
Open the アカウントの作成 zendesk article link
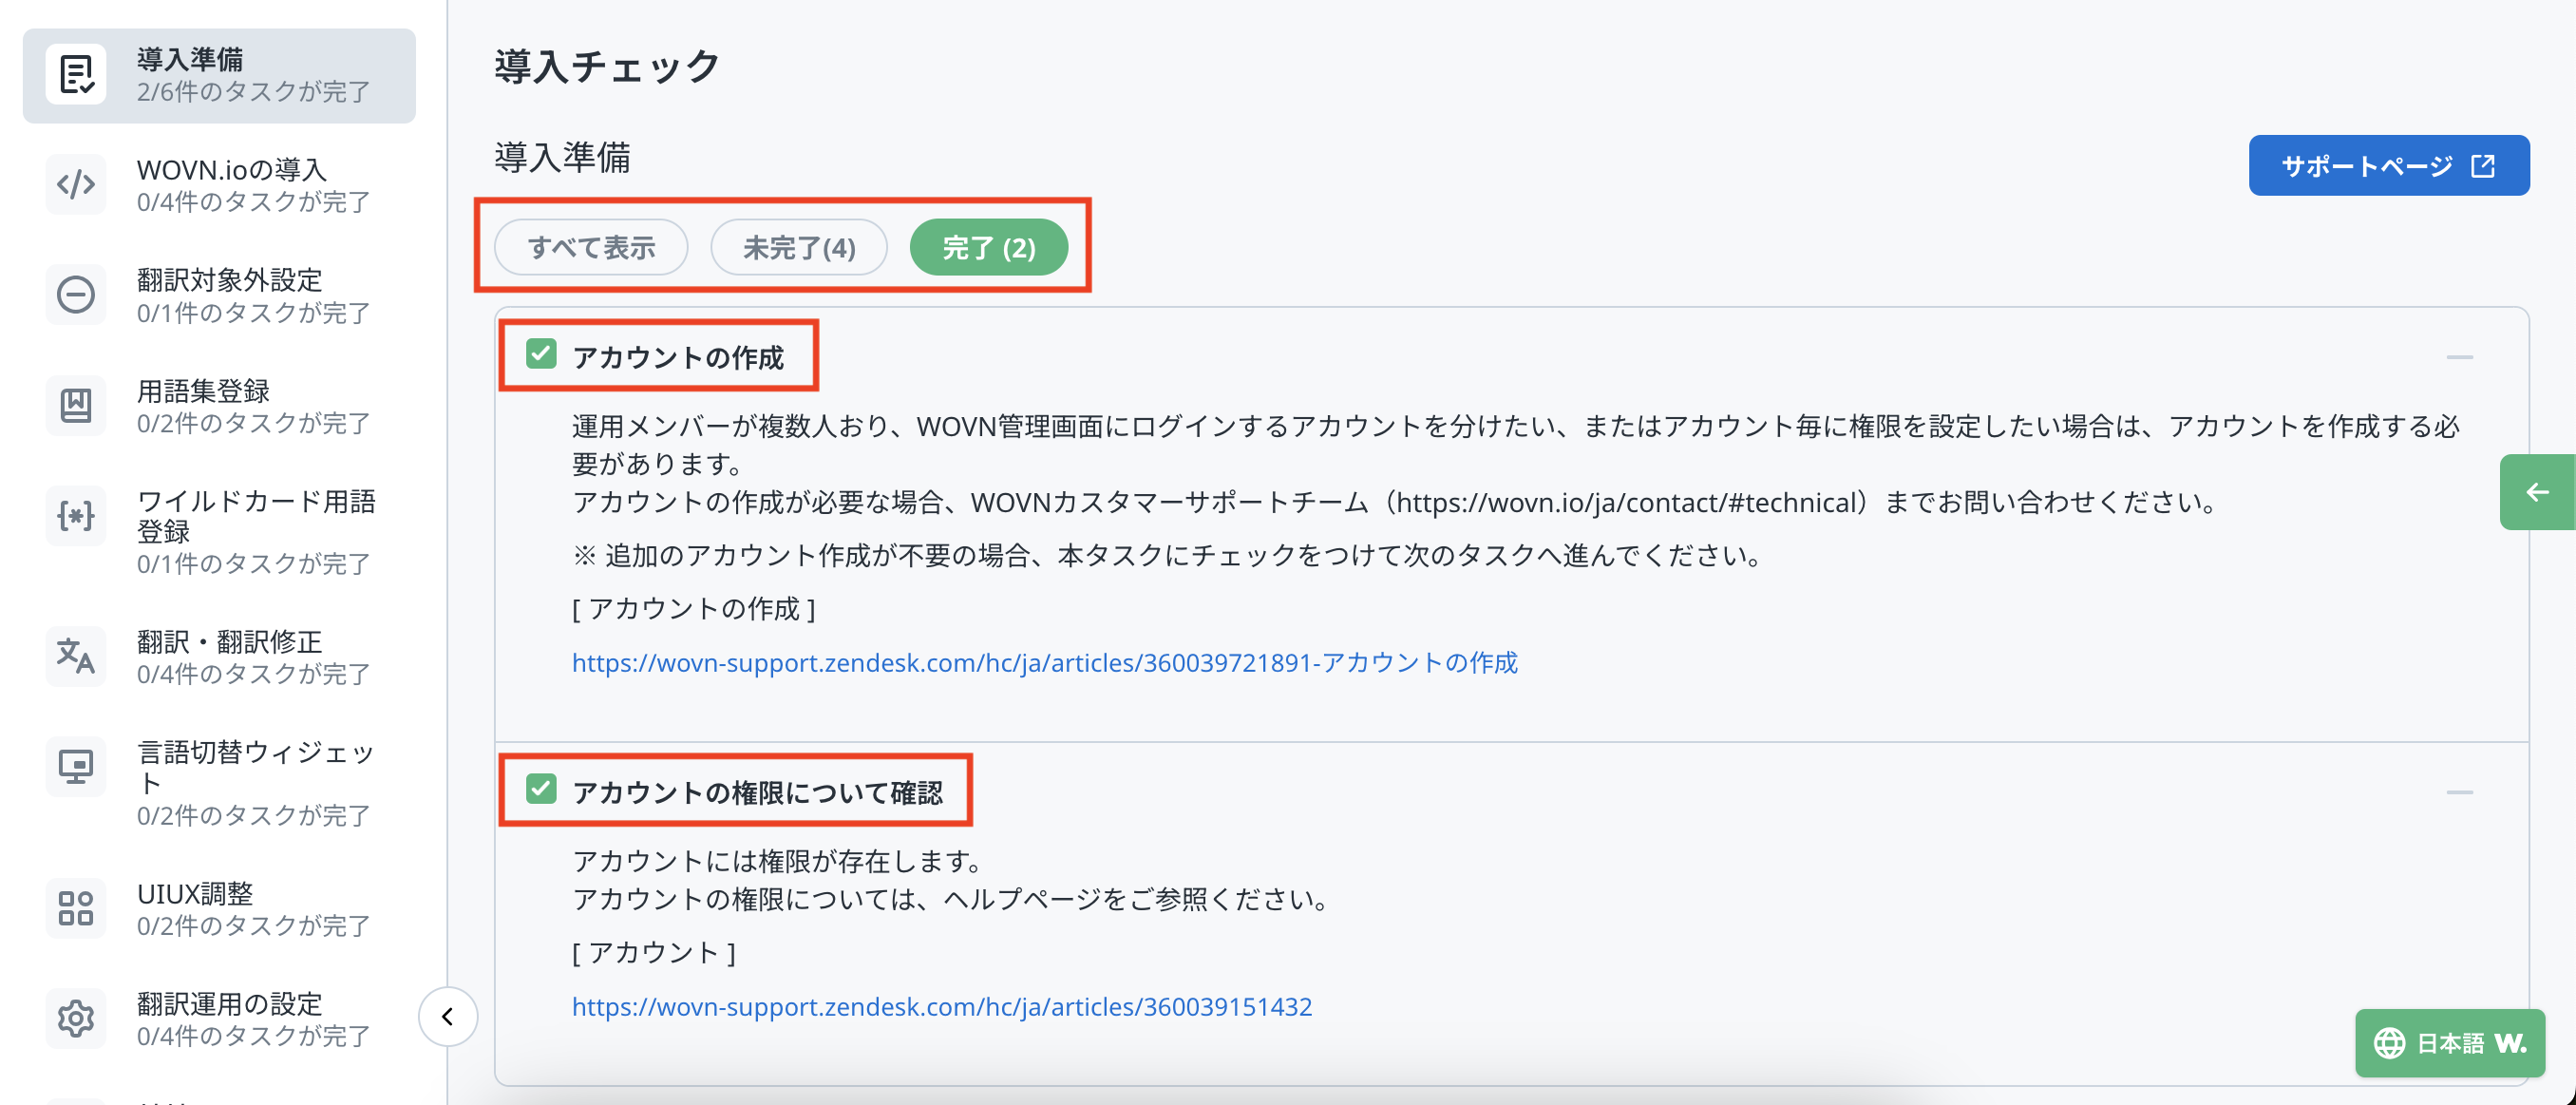coord(1044,662)
